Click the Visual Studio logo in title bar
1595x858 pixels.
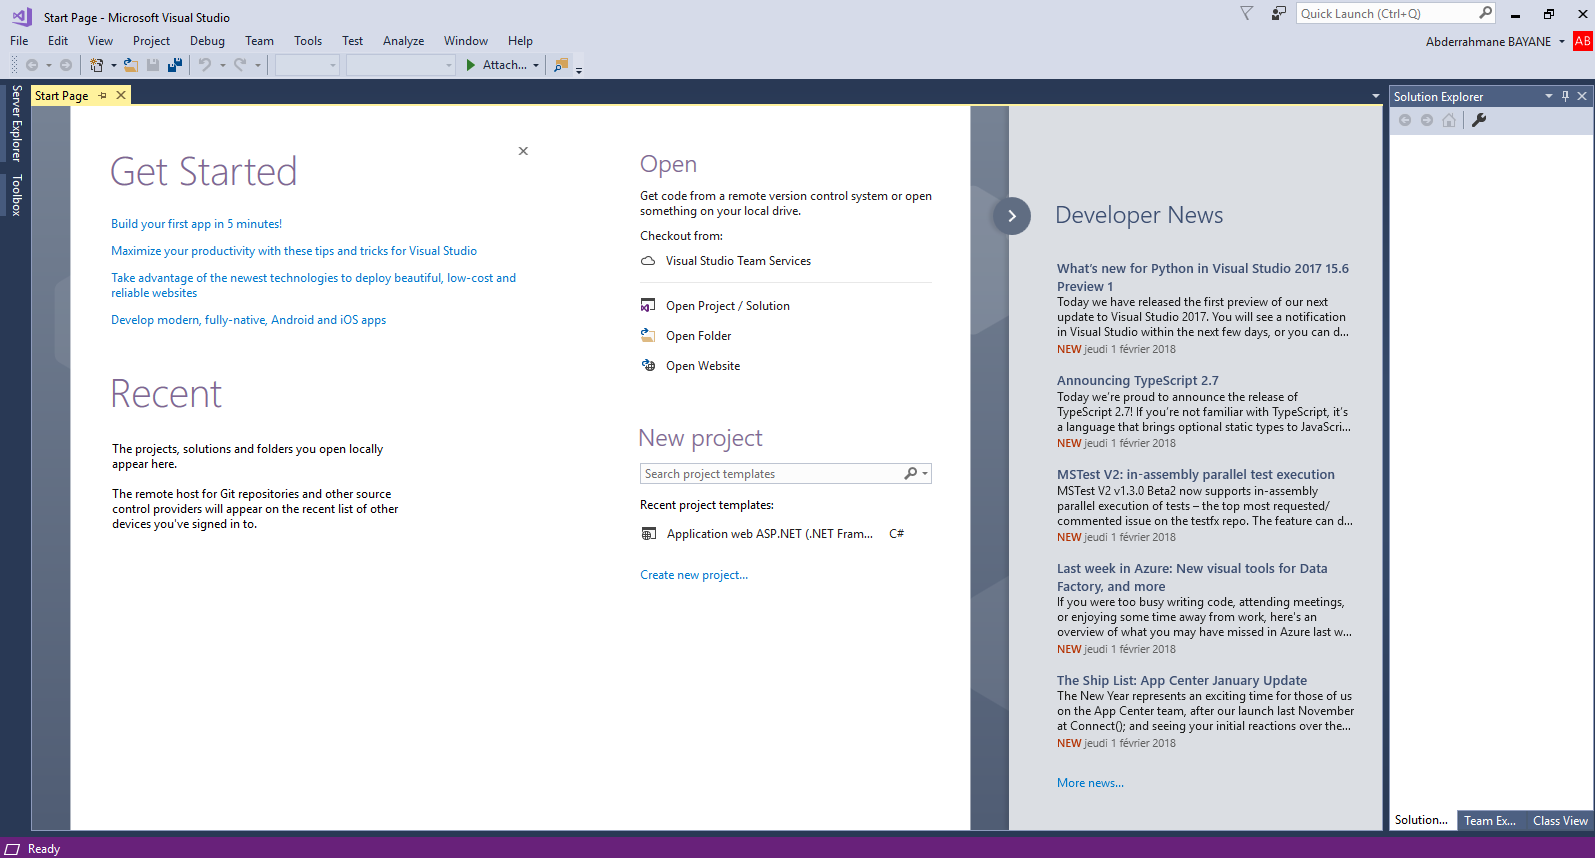[x=22, y=17]
